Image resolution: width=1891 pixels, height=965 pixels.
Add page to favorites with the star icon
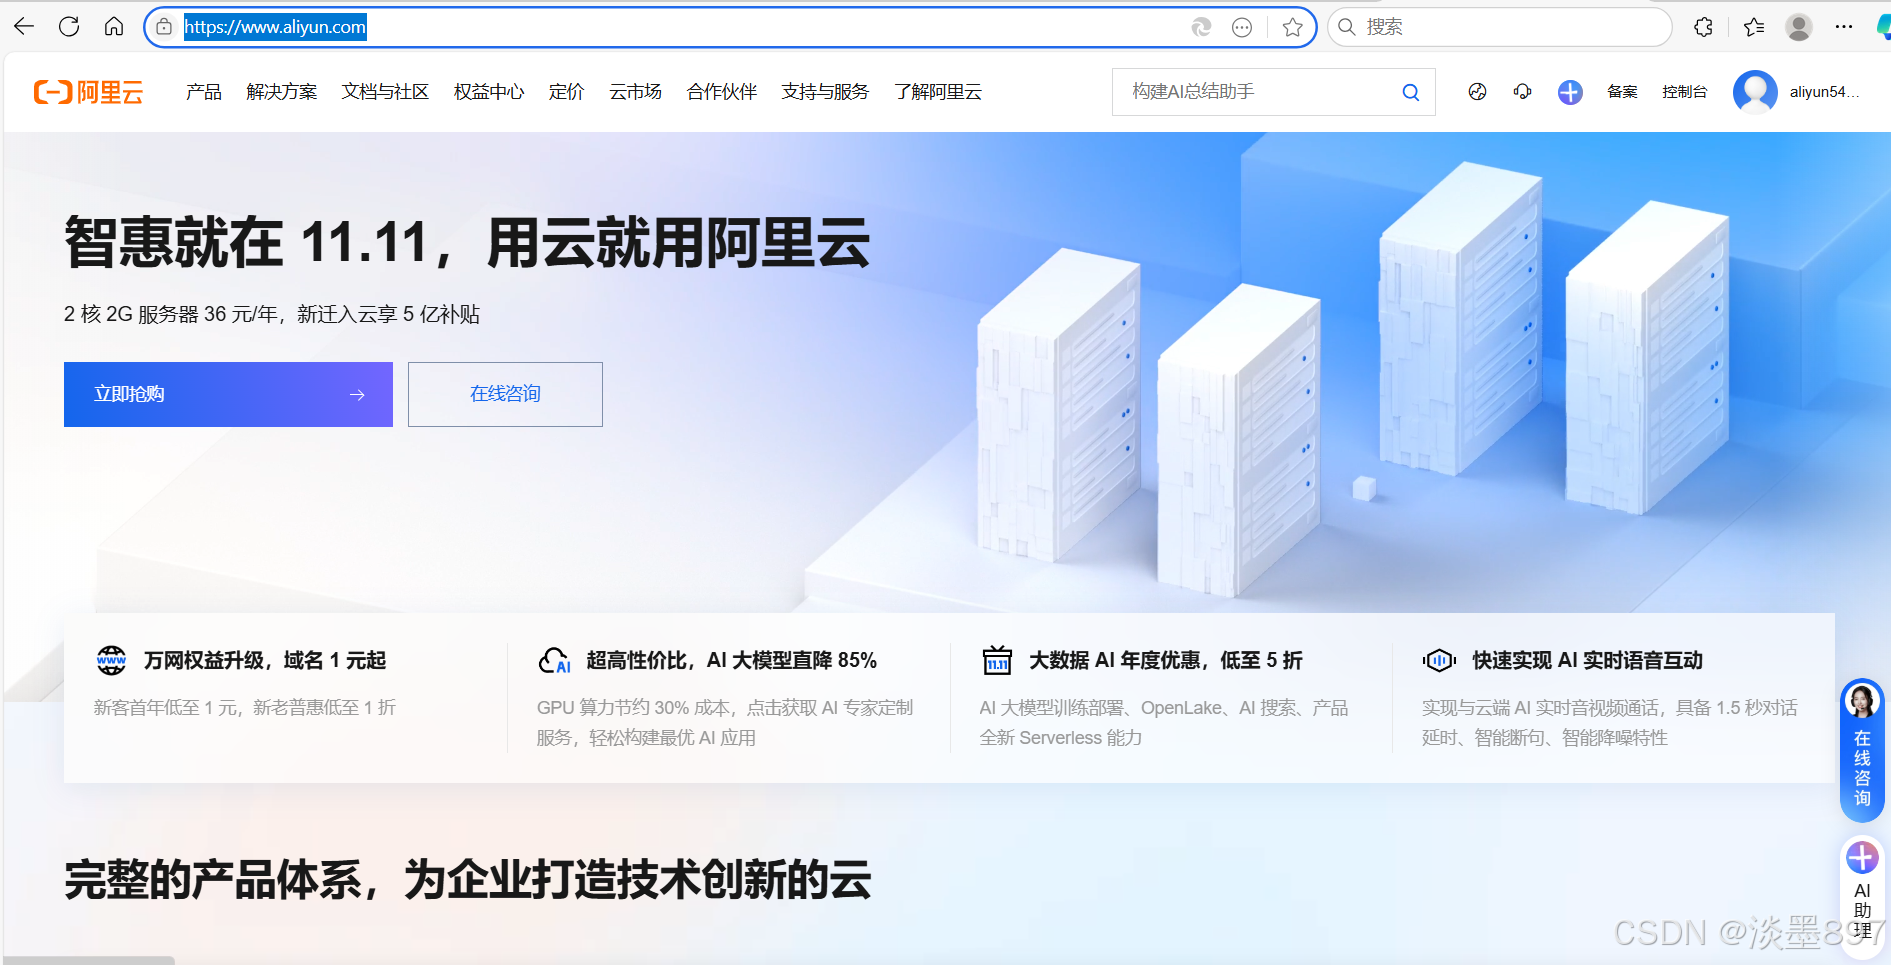[x=1293, y=27]
